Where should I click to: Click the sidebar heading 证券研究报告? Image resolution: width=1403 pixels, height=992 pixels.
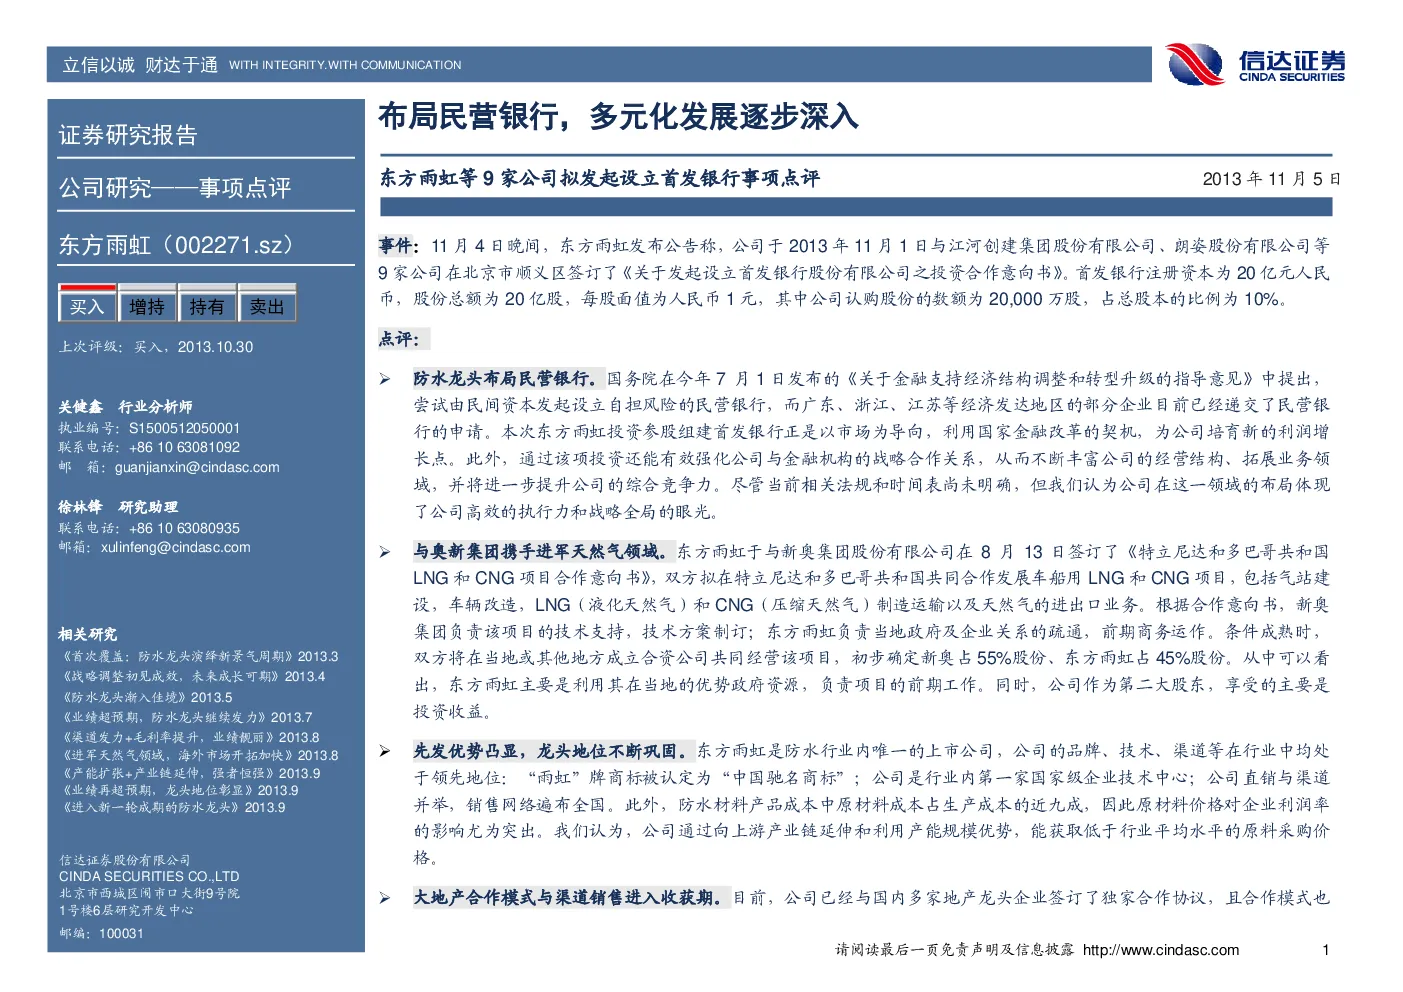click(128, 135)
